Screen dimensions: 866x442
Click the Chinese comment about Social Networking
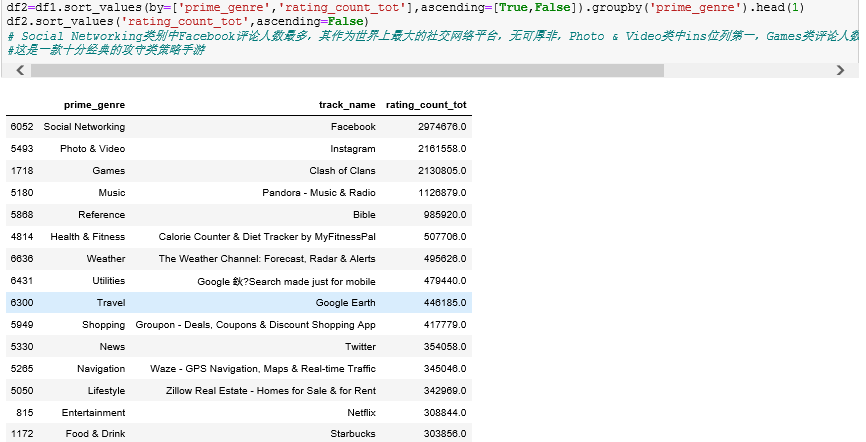pos(432,36)
